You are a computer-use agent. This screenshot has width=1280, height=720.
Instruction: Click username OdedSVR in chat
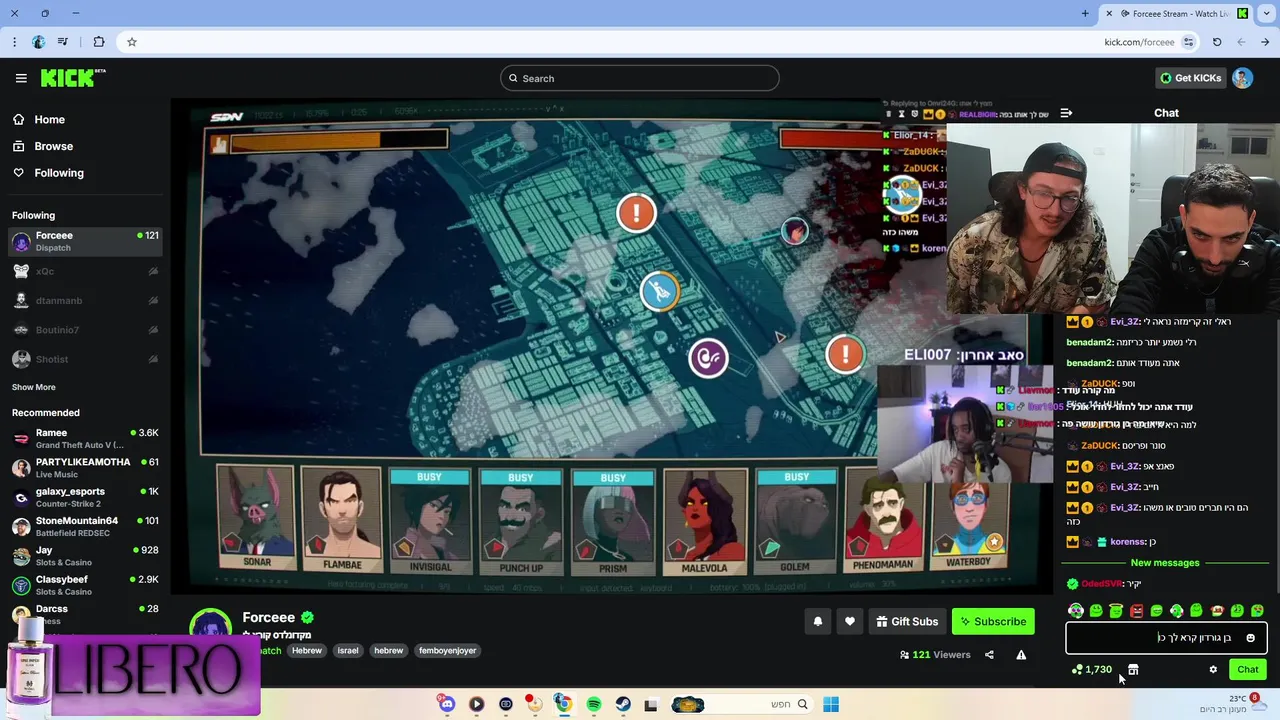coord(1101,584)
